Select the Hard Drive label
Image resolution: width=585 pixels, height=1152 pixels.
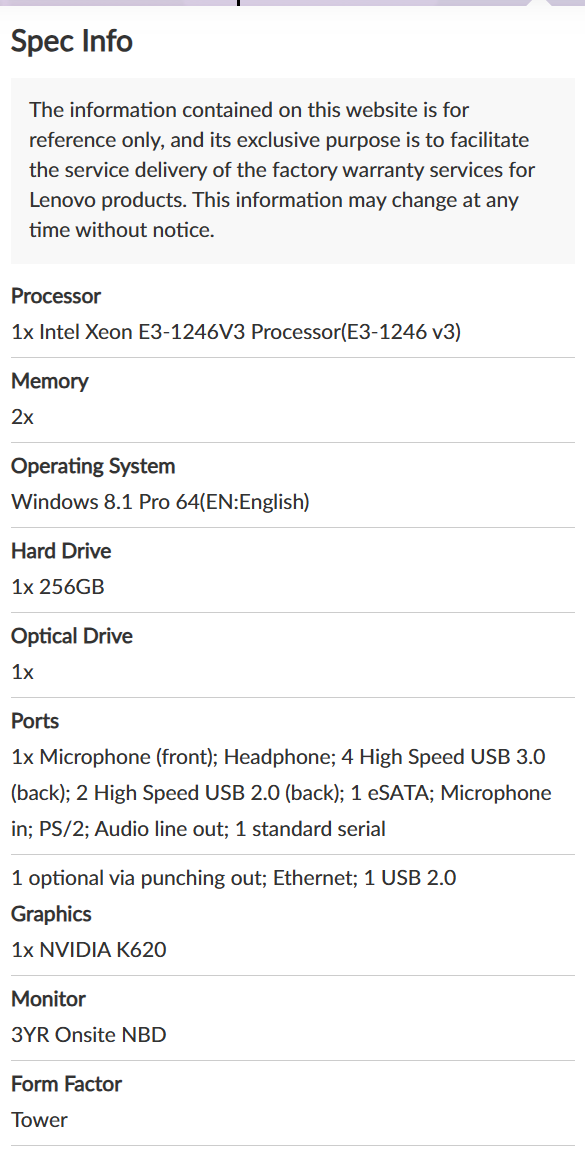[61, 551]
